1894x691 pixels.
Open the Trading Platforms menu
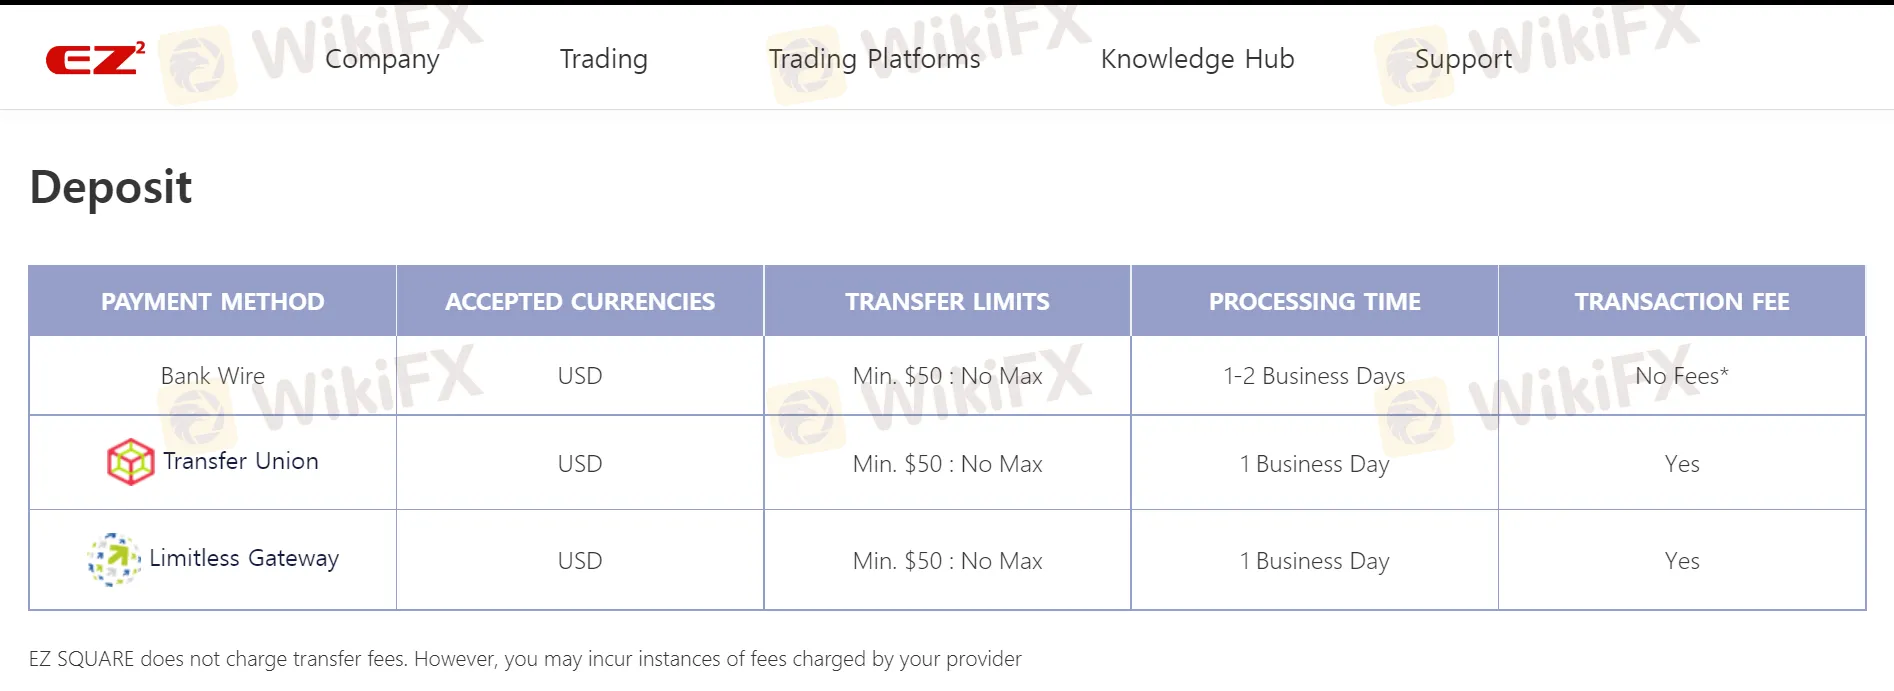[x=874, y=59]
